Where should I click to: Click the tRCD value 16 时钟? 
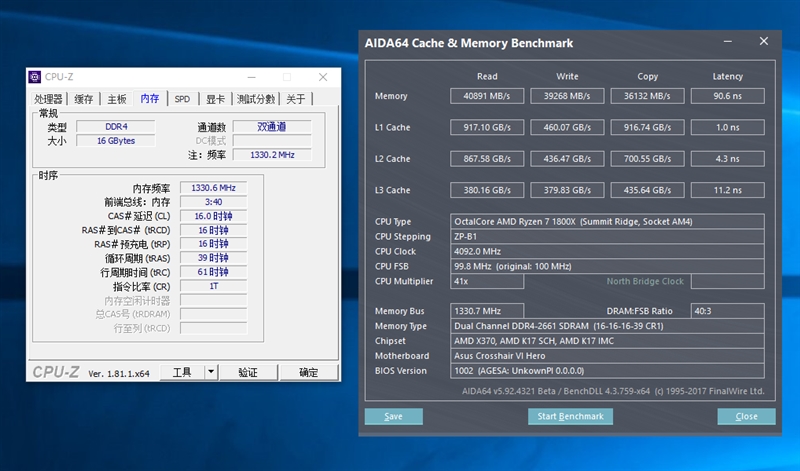[x=213, y=230]
